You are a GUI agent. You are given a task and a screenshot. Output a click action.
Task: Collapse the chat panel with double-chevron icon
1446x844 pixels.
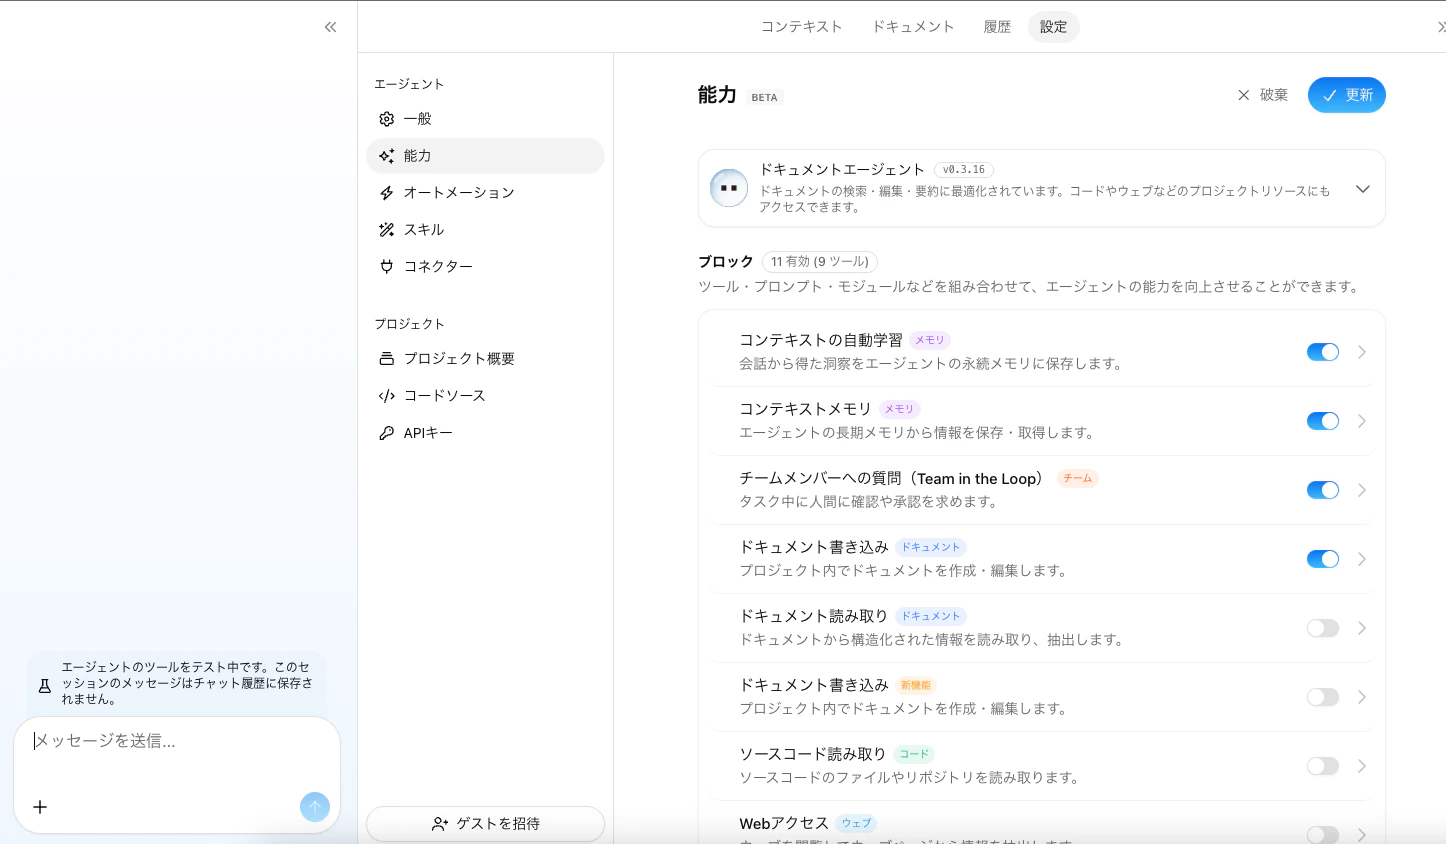(330, 27)
